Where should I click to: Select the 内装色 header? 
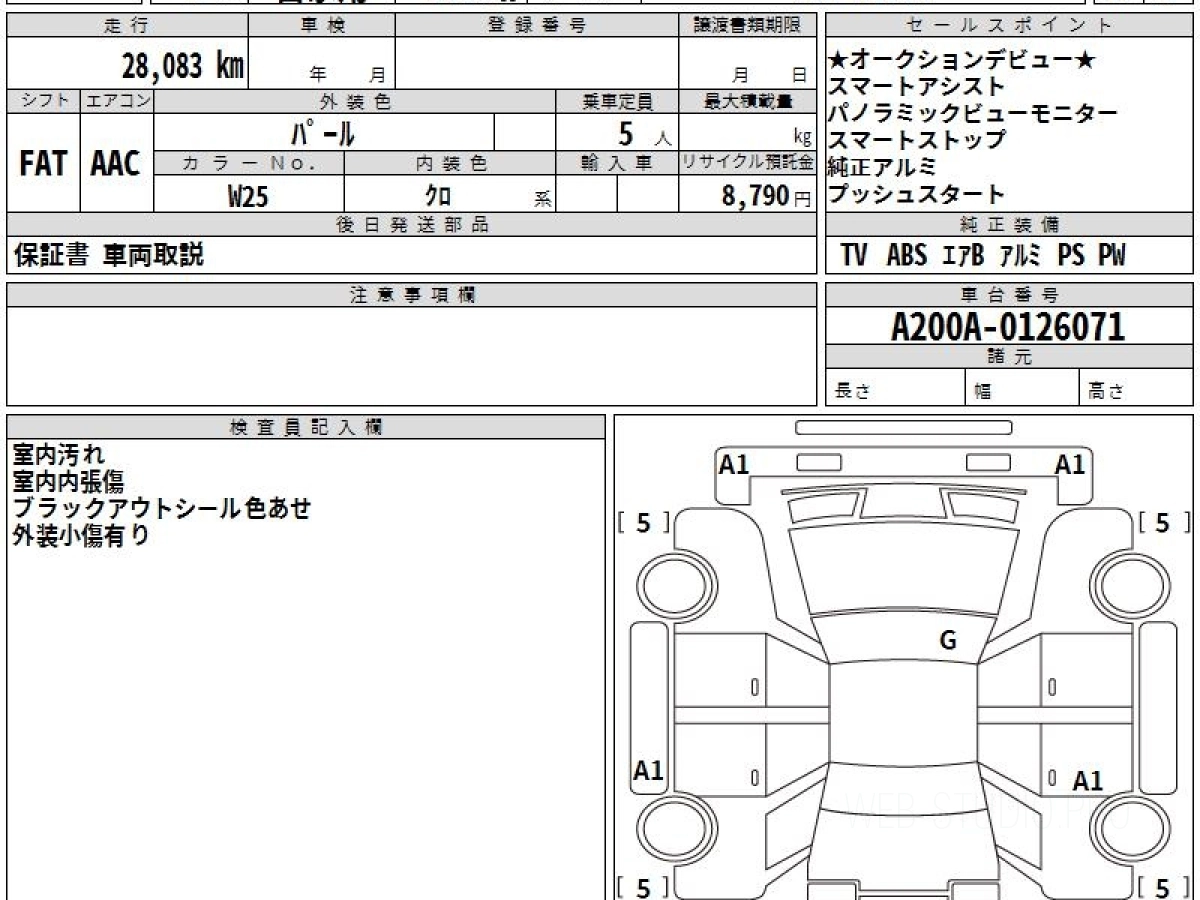point(450,164)
